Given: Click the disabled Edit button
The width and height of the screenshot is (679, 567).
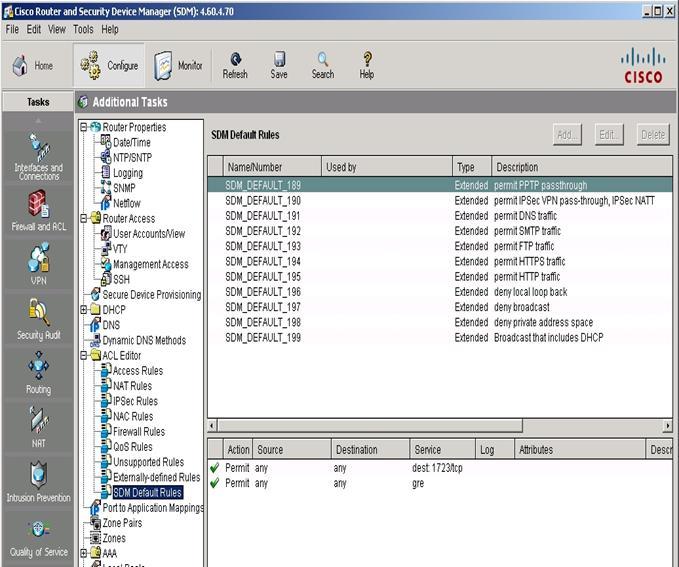Looking at the screenshot, I should (x=609, y=135).
